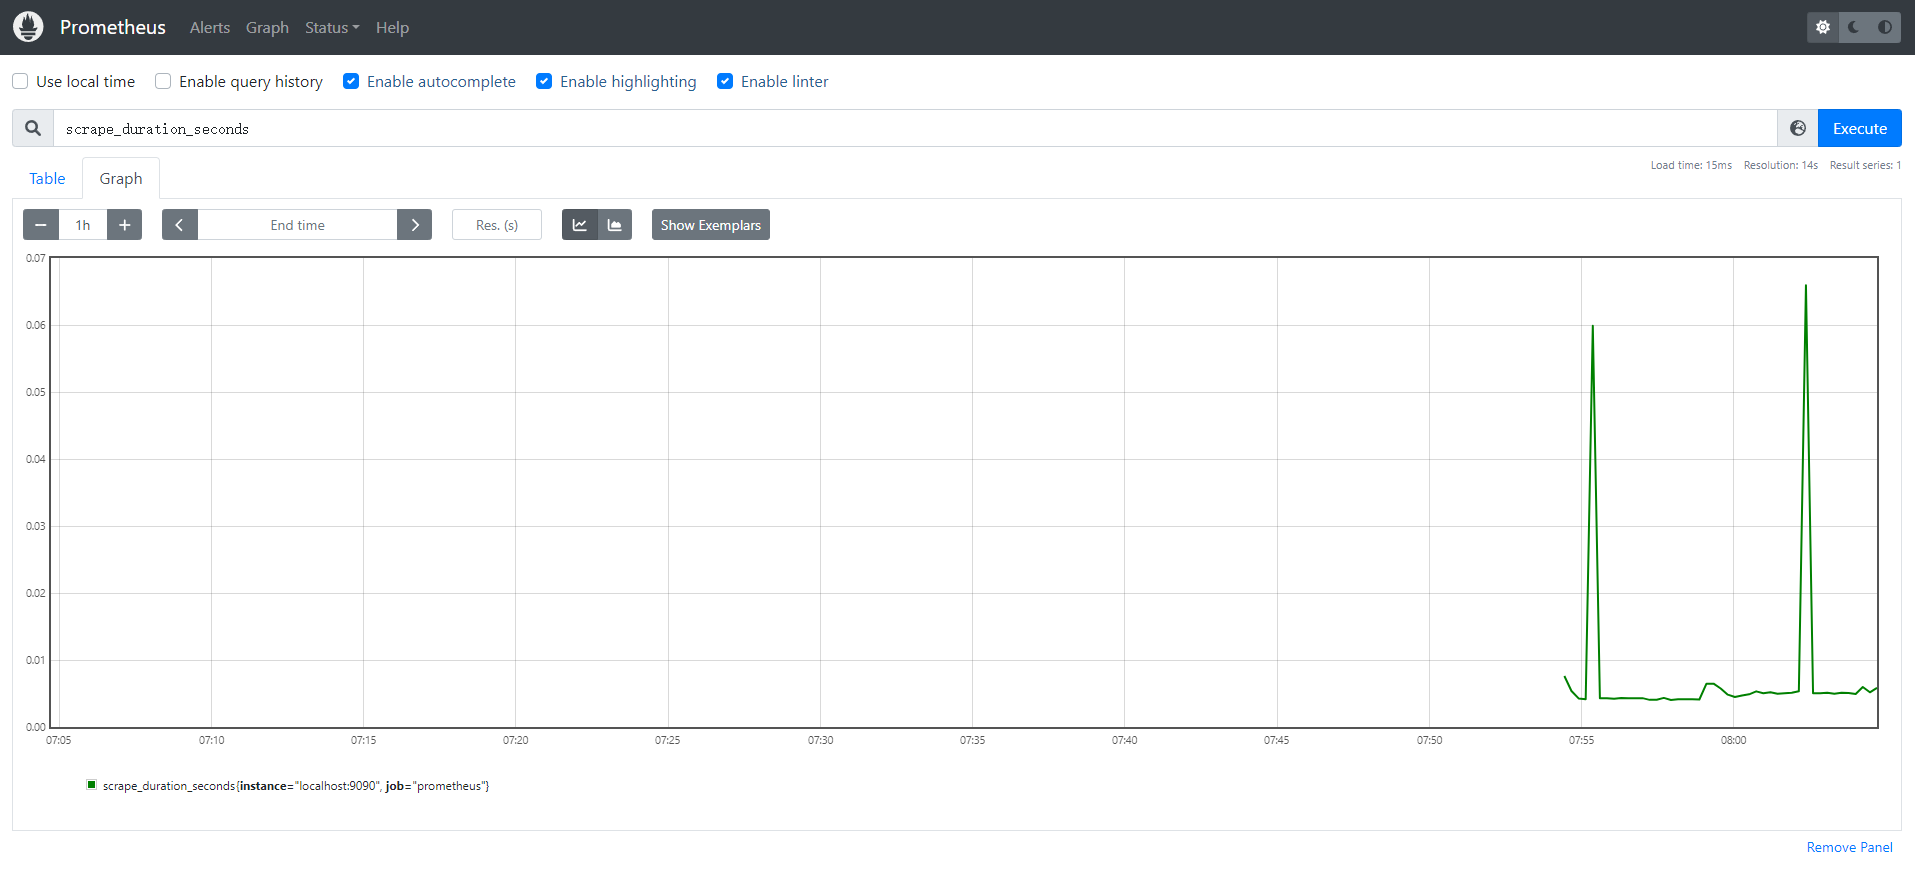Select the scrape_duration_seconds legend entry

click(x=296, y=786)
